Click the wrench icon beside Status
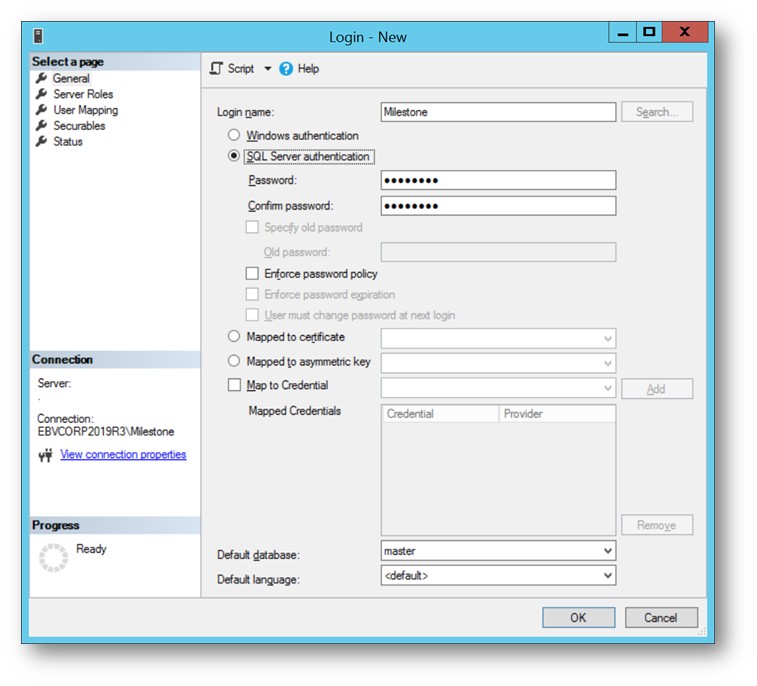757x686 pixels. coord(41,142)
